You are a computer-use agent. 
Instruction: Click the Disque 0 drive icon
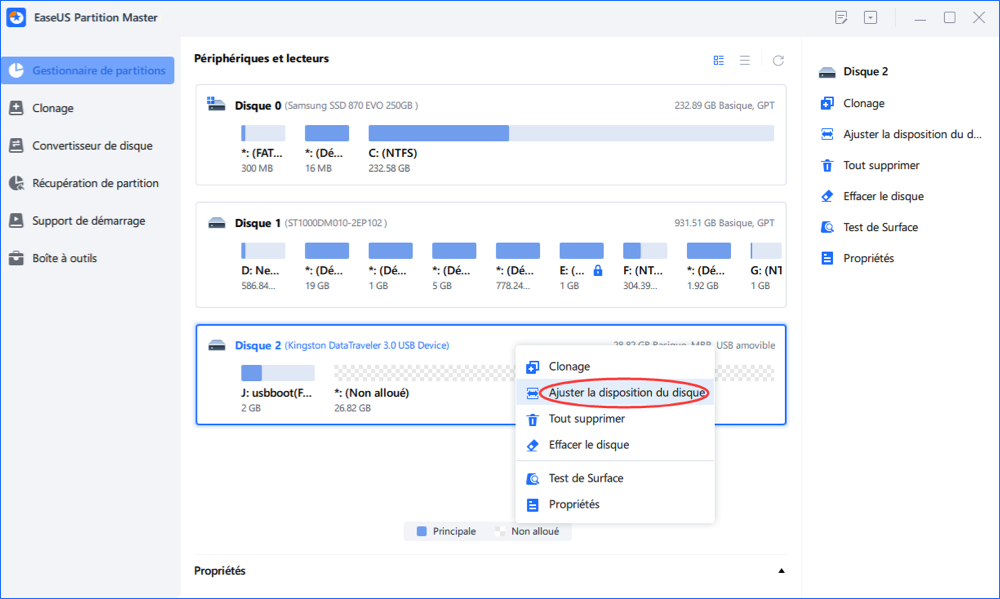pyautogui.click(x=216, y=104)
